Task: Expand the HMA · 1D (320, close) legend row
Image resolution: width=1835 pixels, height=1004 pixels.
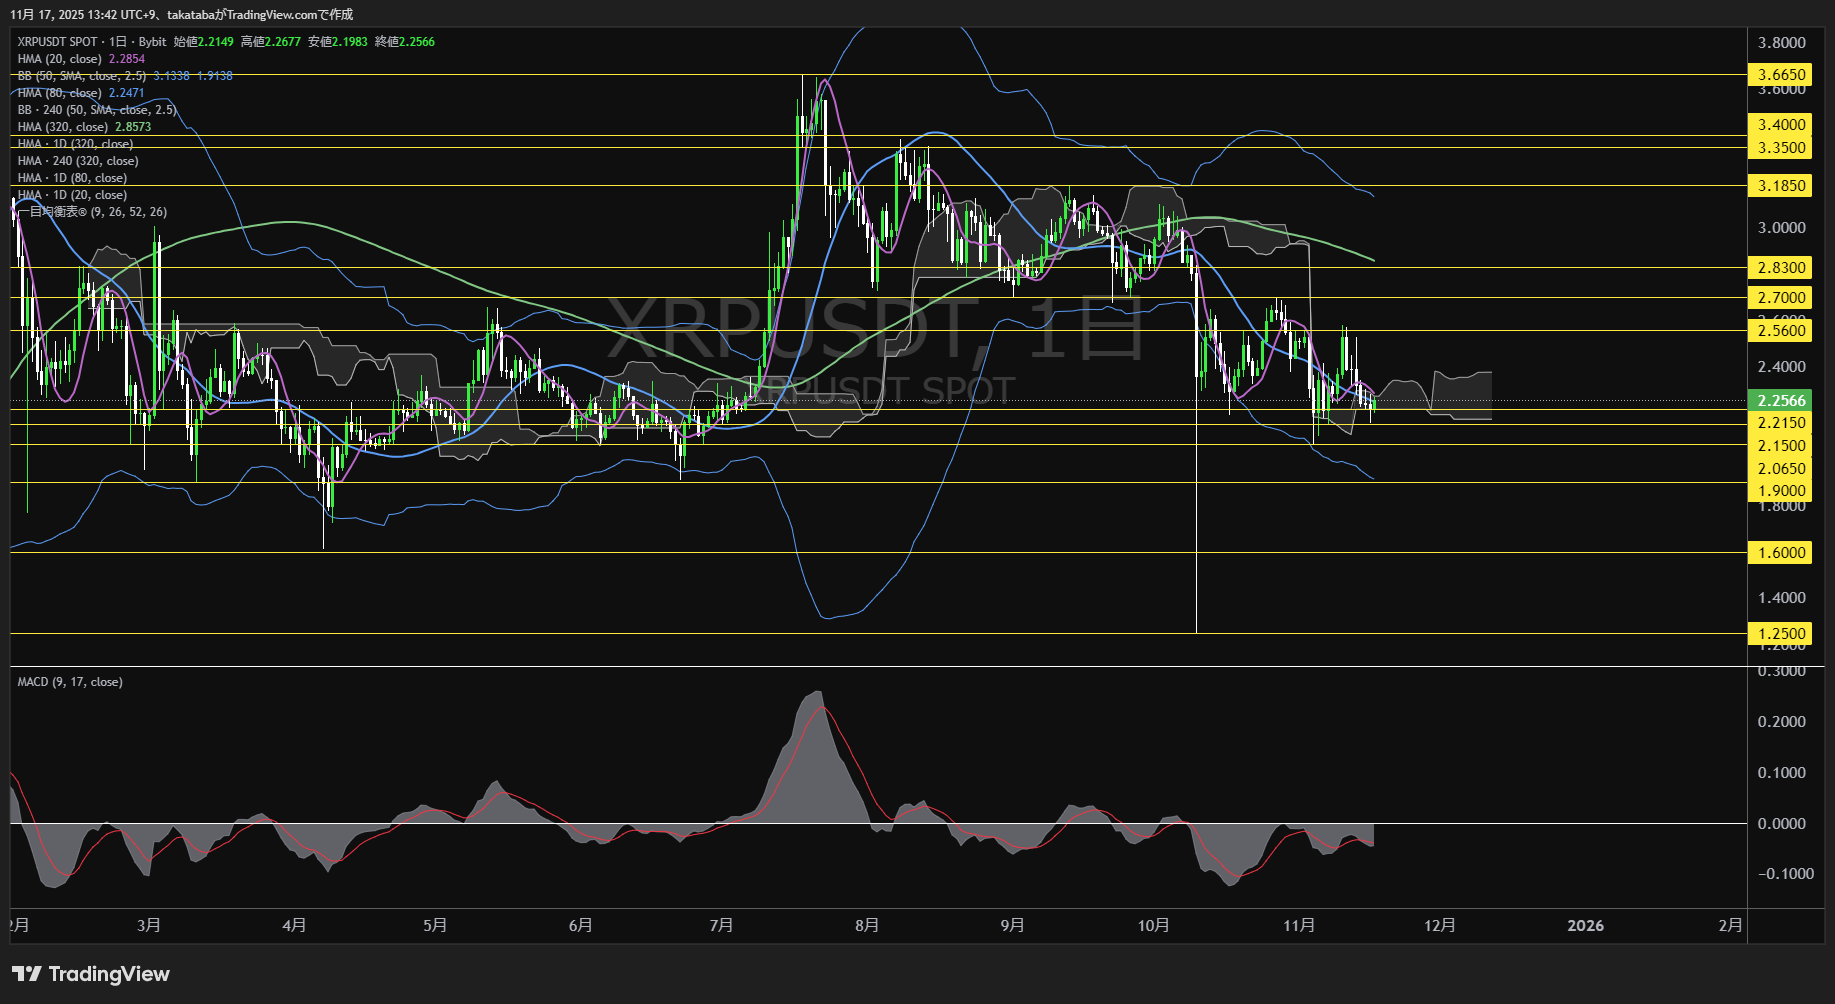Action: (74, 144)
